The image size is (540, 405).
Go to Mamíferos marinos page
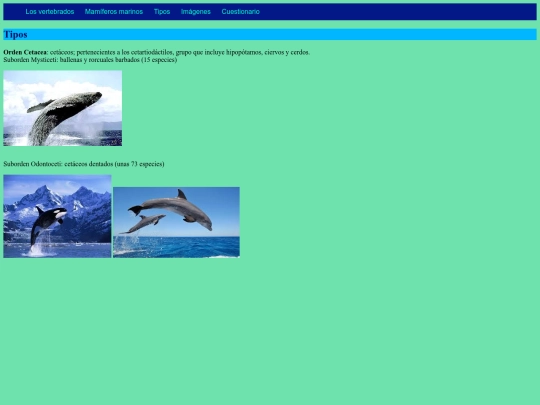(114, 12)
